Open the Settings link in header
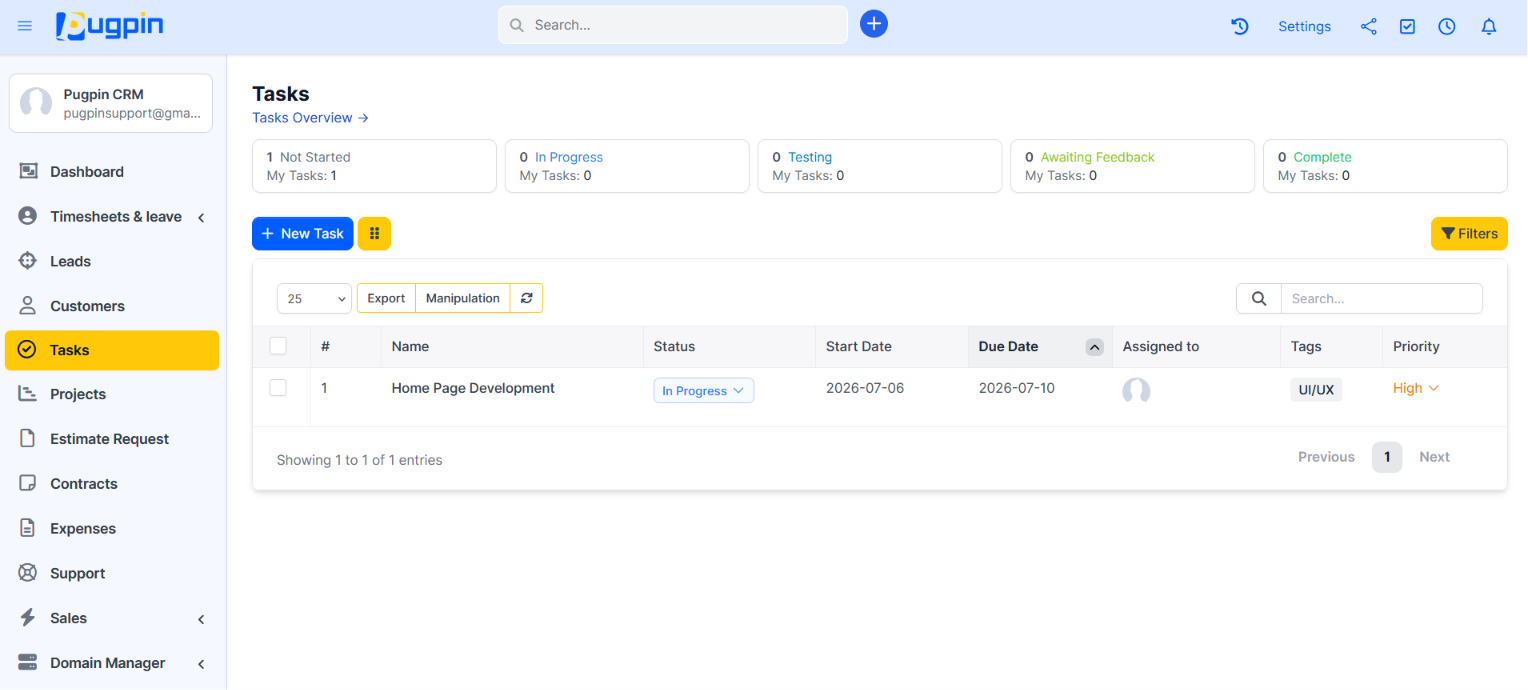This screenshot has width=1528, height=690. pos(1304,27)
